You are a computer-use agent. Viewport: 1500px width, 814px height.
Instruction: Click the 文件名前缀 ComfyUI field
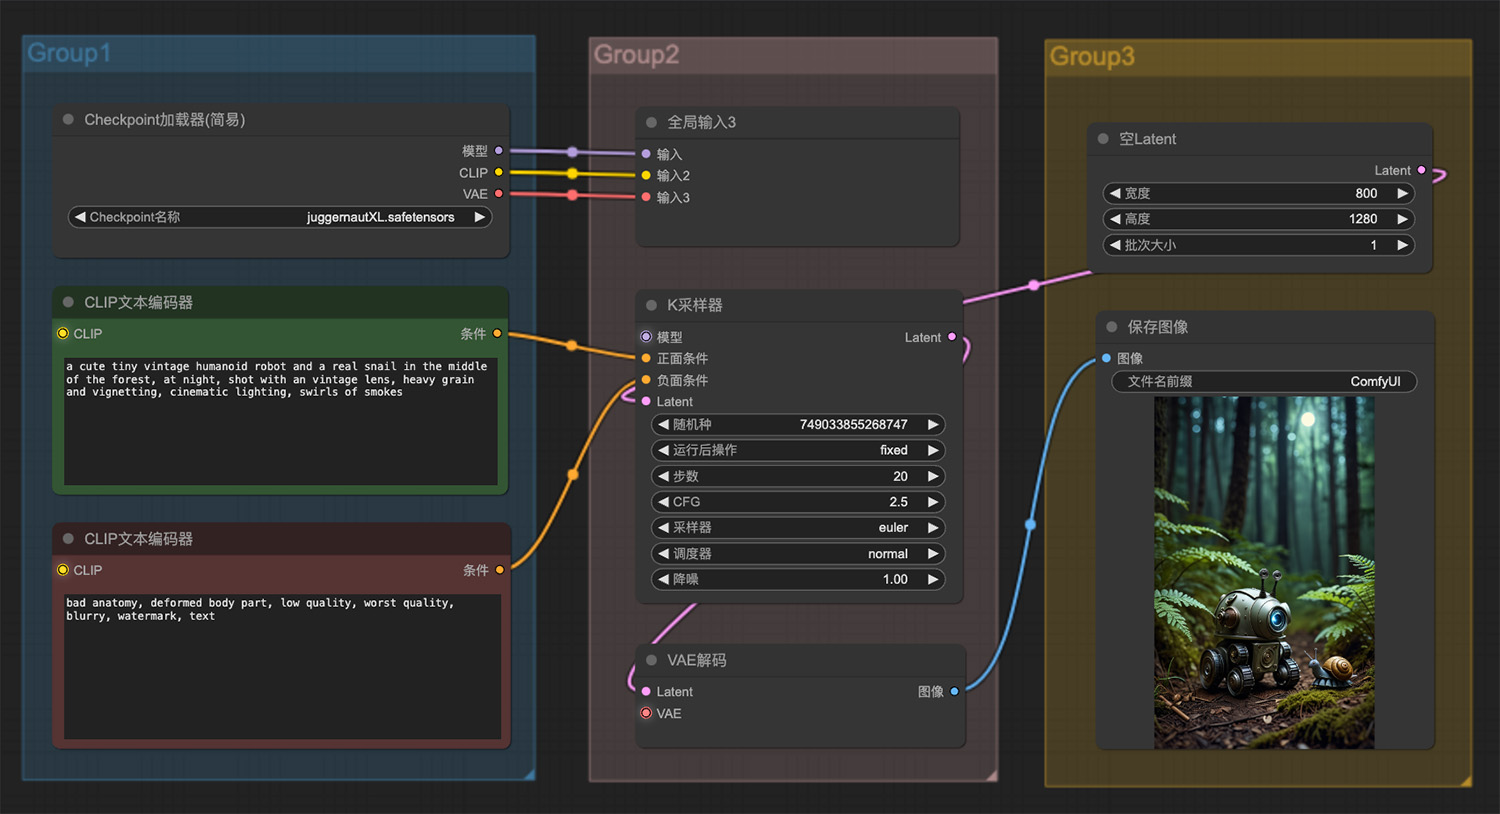coord(1264,381)
